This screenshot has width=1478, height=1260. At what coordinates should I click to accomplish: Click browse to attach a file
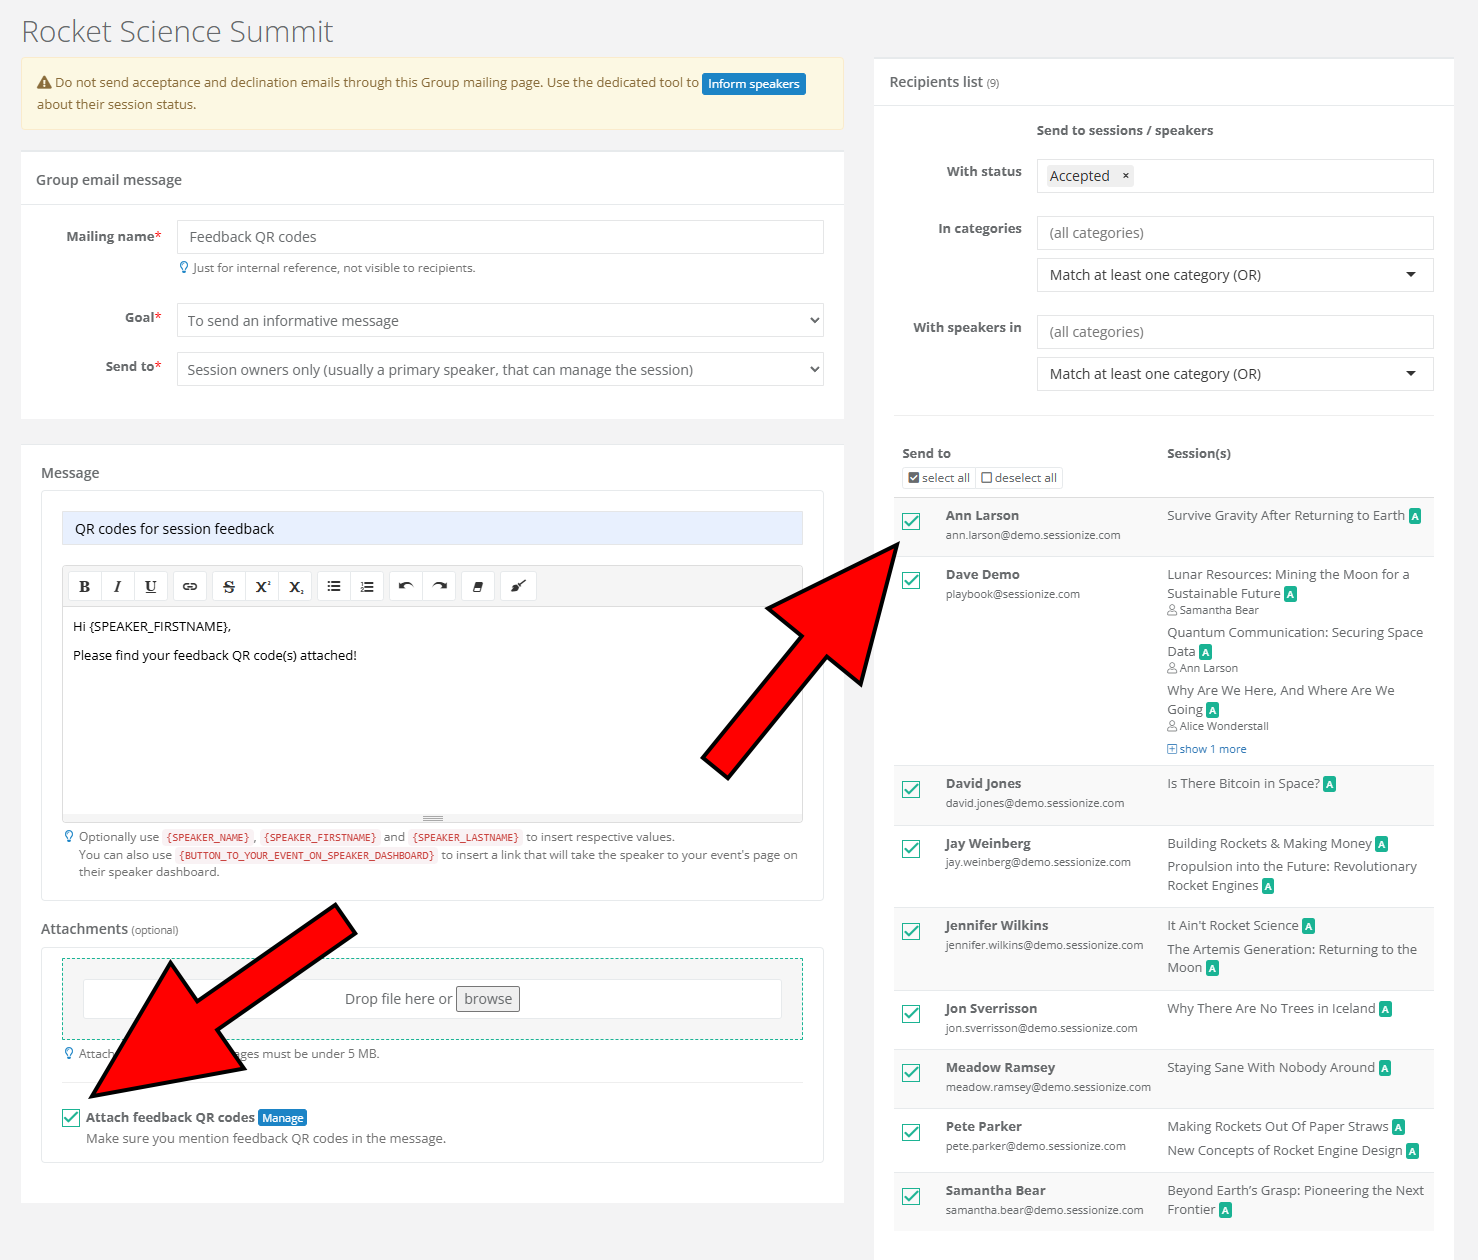coord(488,999)
